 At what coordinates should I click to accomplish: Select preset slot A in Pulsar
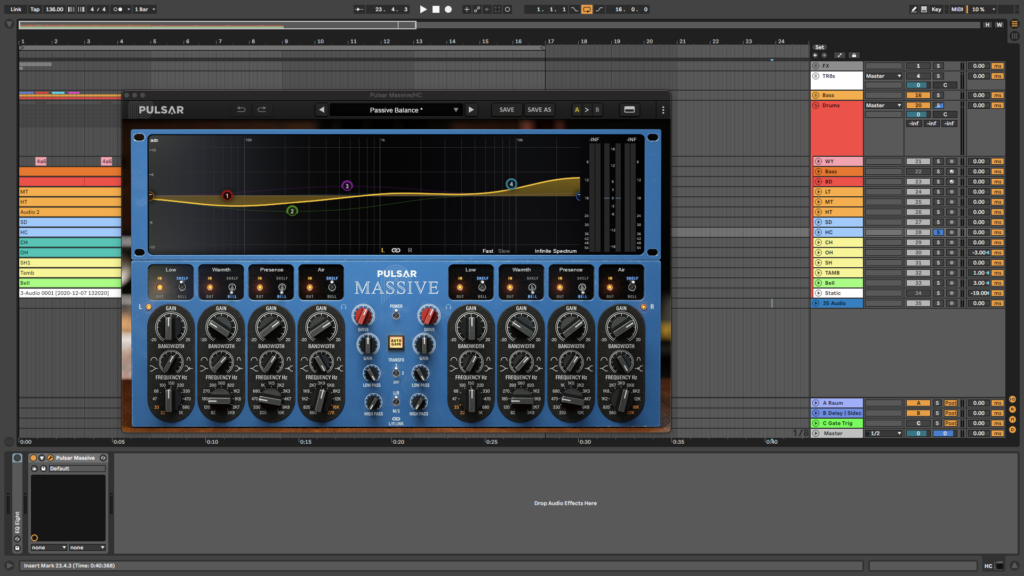tap(577, 110)
